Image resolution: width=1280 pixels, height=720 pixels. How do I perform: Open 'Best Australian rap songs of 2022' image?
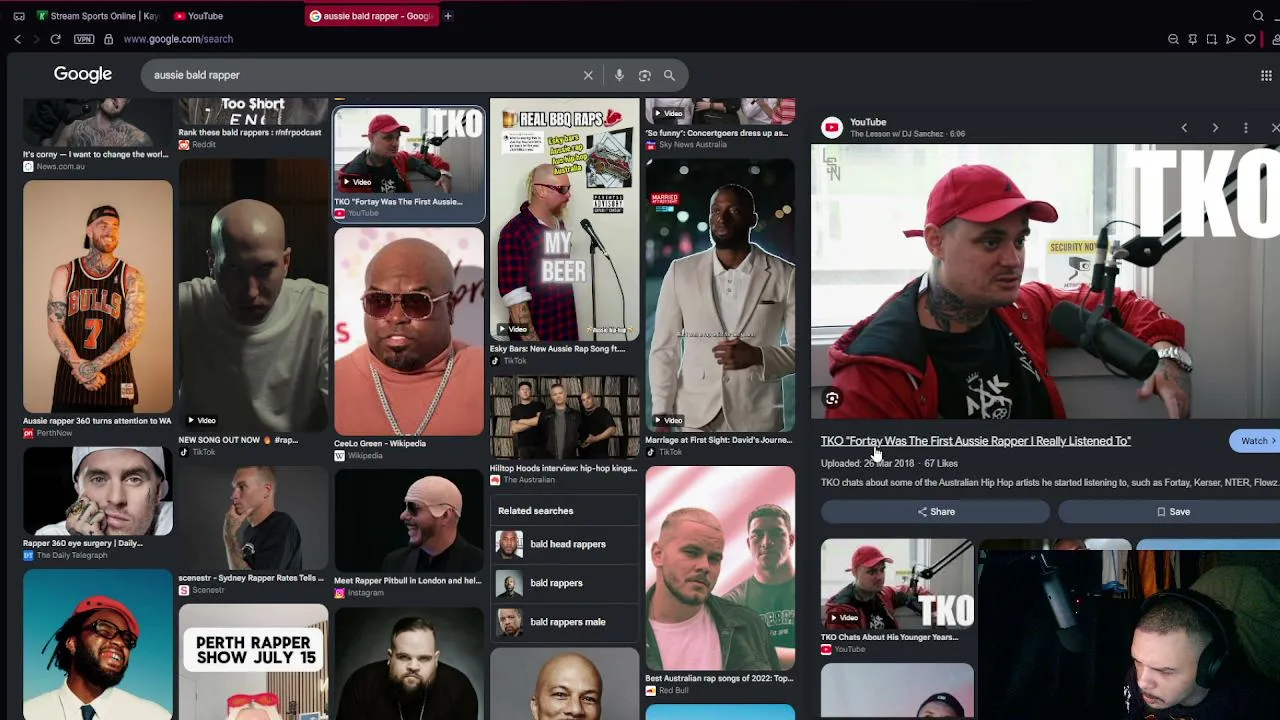tap(720, 568)
